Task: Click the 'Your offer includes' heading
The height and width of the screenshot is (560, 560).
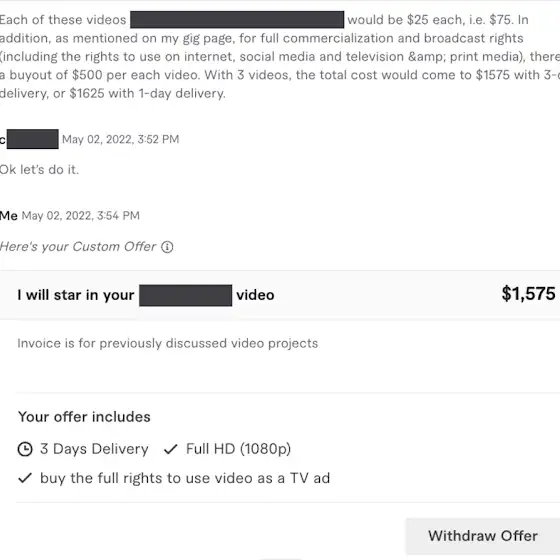Action: coord(84,417)
